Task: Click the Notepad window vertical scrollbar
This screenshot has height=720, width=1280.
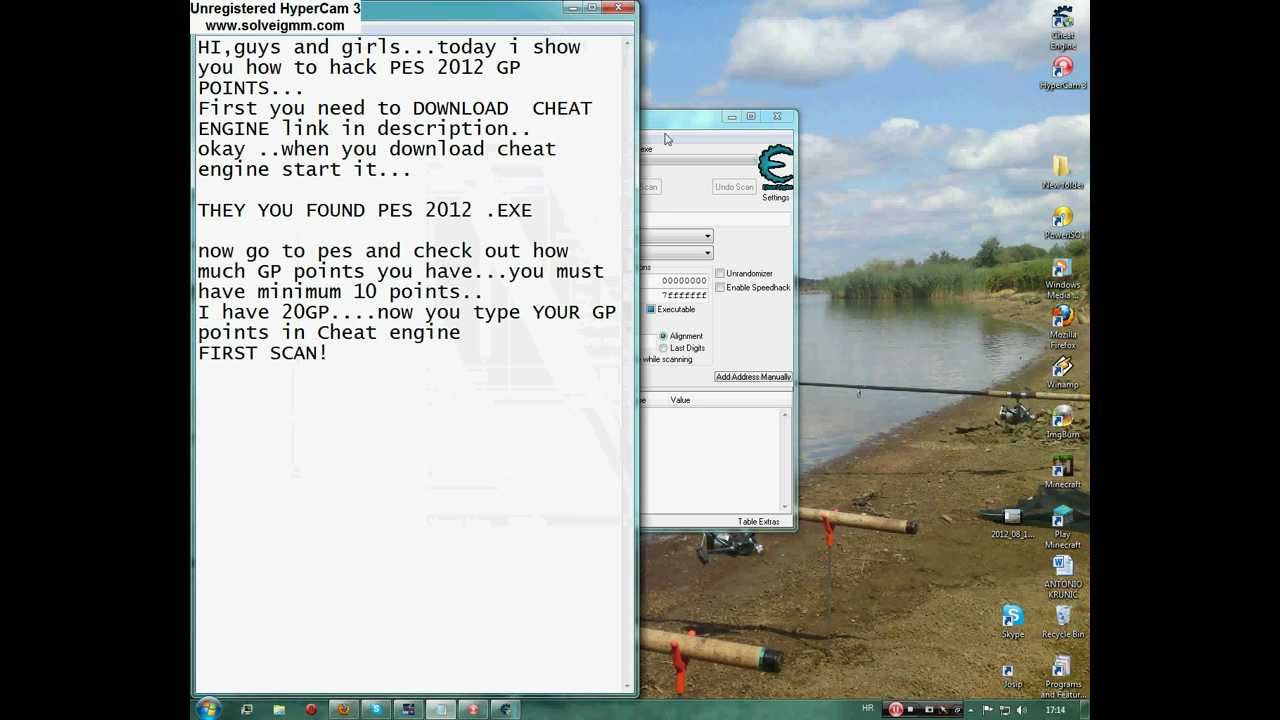Action: coord(629,364)
